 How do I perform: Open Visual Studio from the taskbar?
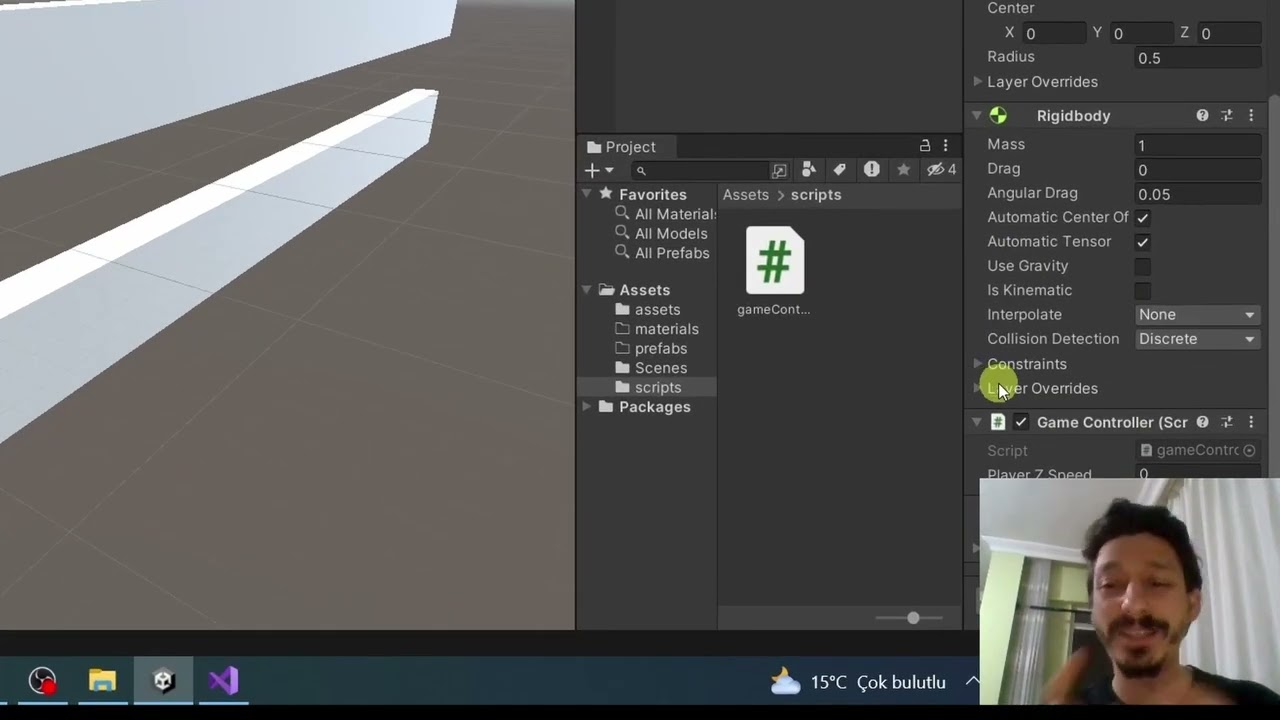pos(223,682)
